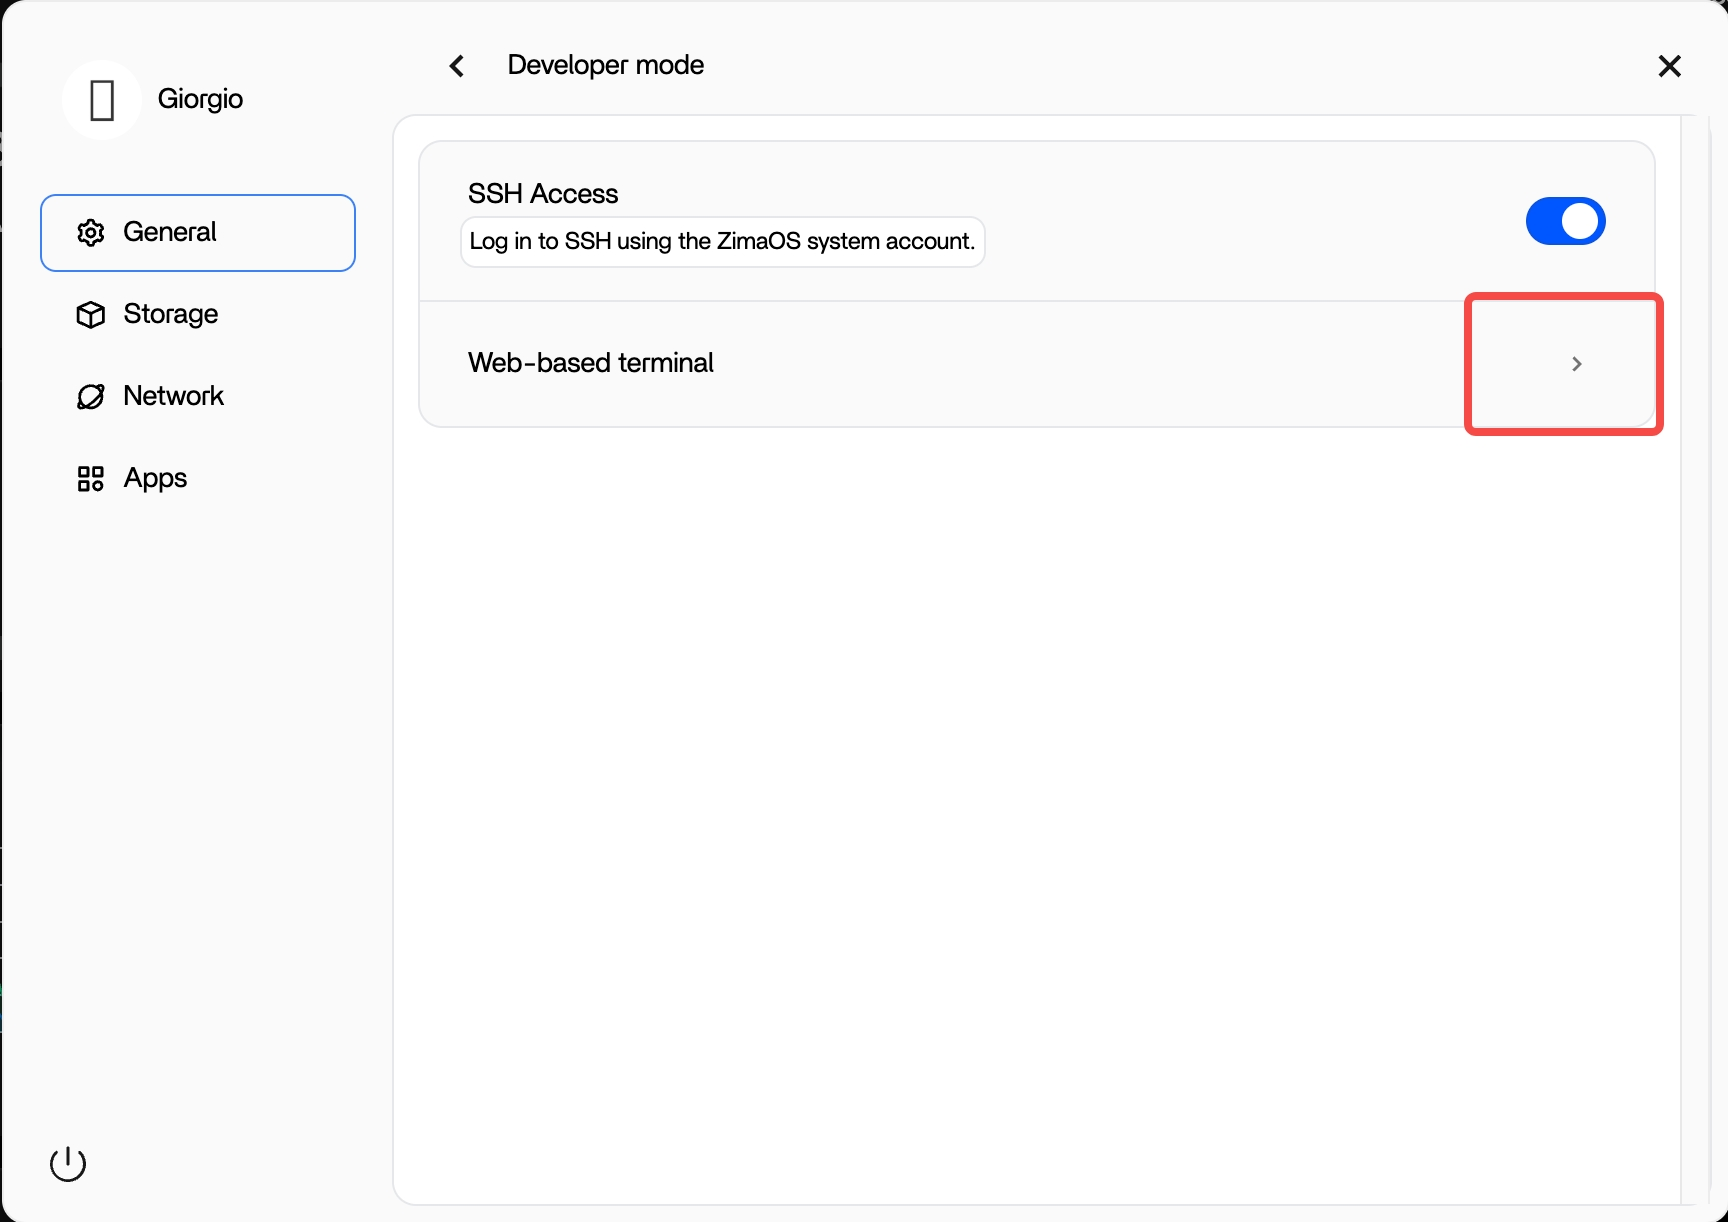Screen dimensions: 1728x1222
Task: Click the gear icon beside General
Action: click(x=91, y=233)
